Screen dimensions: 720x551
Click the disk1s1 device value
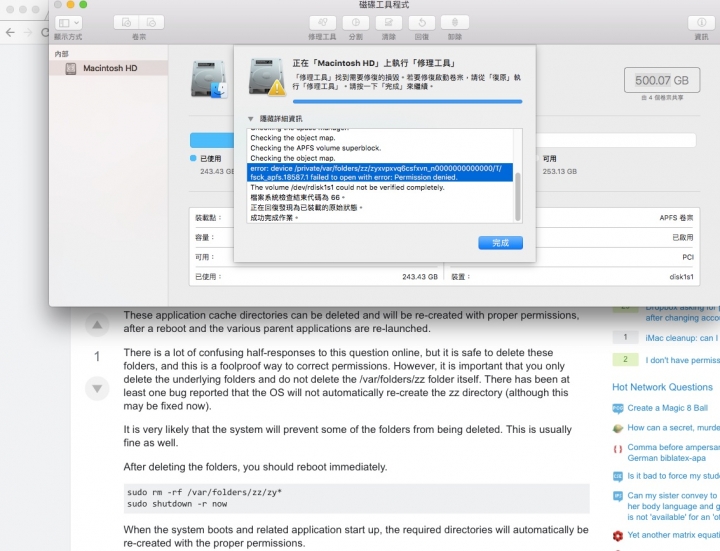pos(681,277)
